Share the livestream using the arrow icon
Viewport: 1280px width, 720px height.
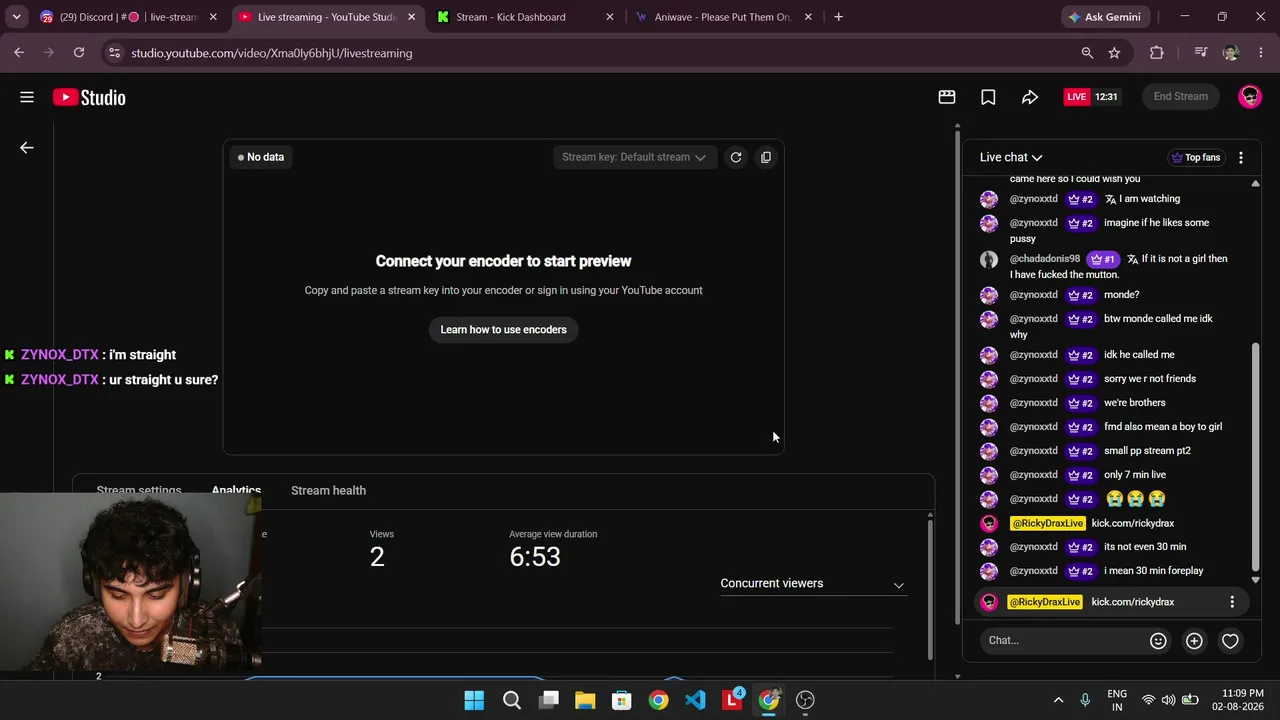[x=1030, y=97]
